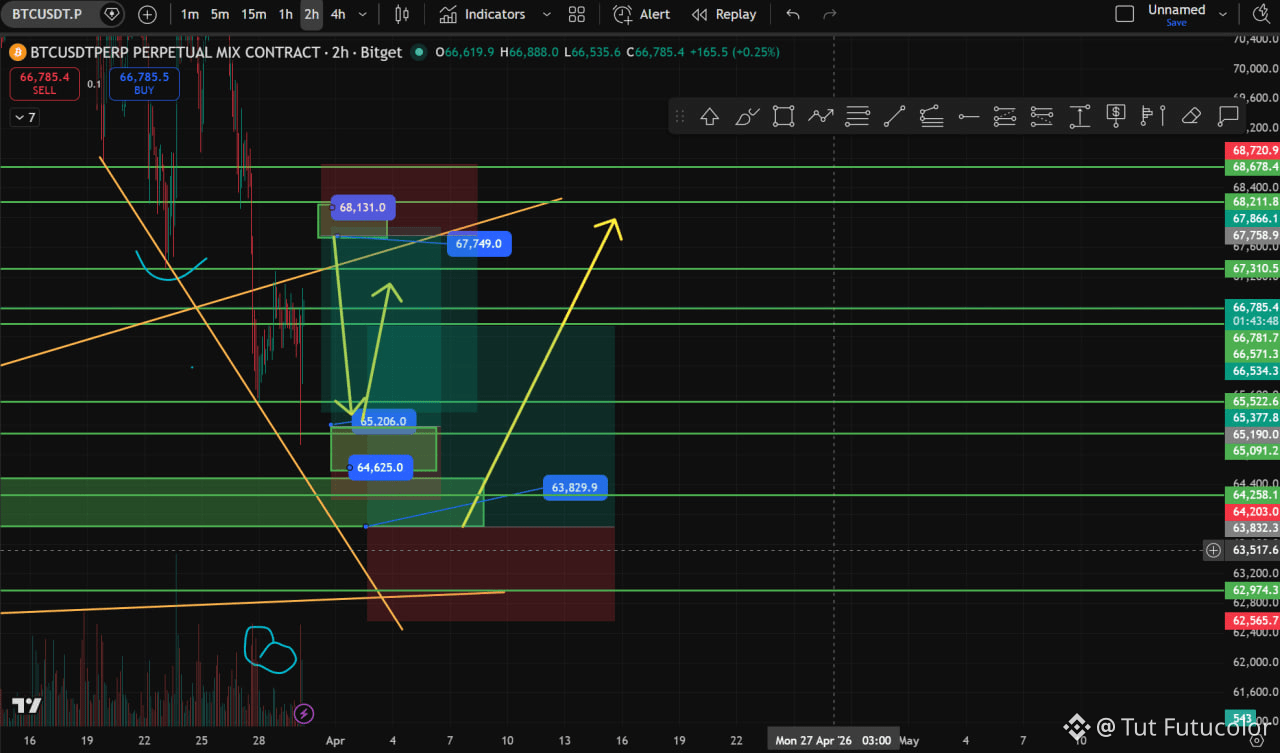1280x753 pixels.
Task: Grab the favorites toolbar drag handle
Action: [x=680, y=116]
